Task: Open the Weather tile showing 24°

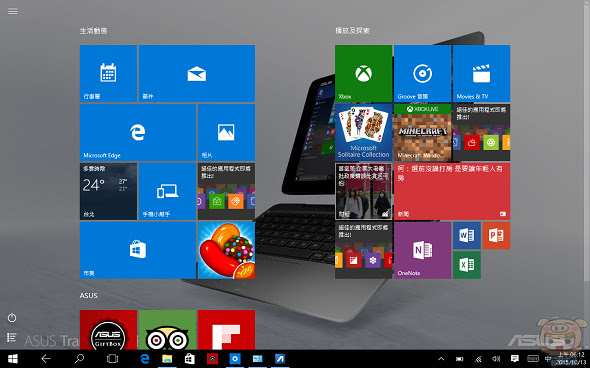Action: (x=108, y=191)
